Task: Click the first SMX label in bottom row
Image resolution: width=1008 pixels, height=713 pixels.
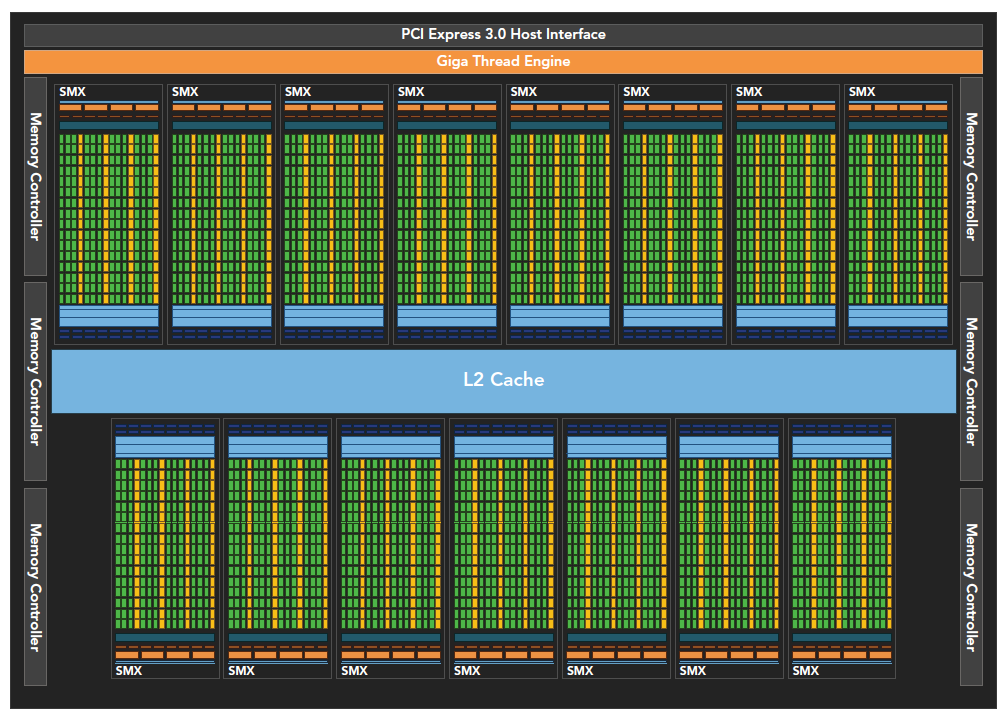Action: click(128, 670)
